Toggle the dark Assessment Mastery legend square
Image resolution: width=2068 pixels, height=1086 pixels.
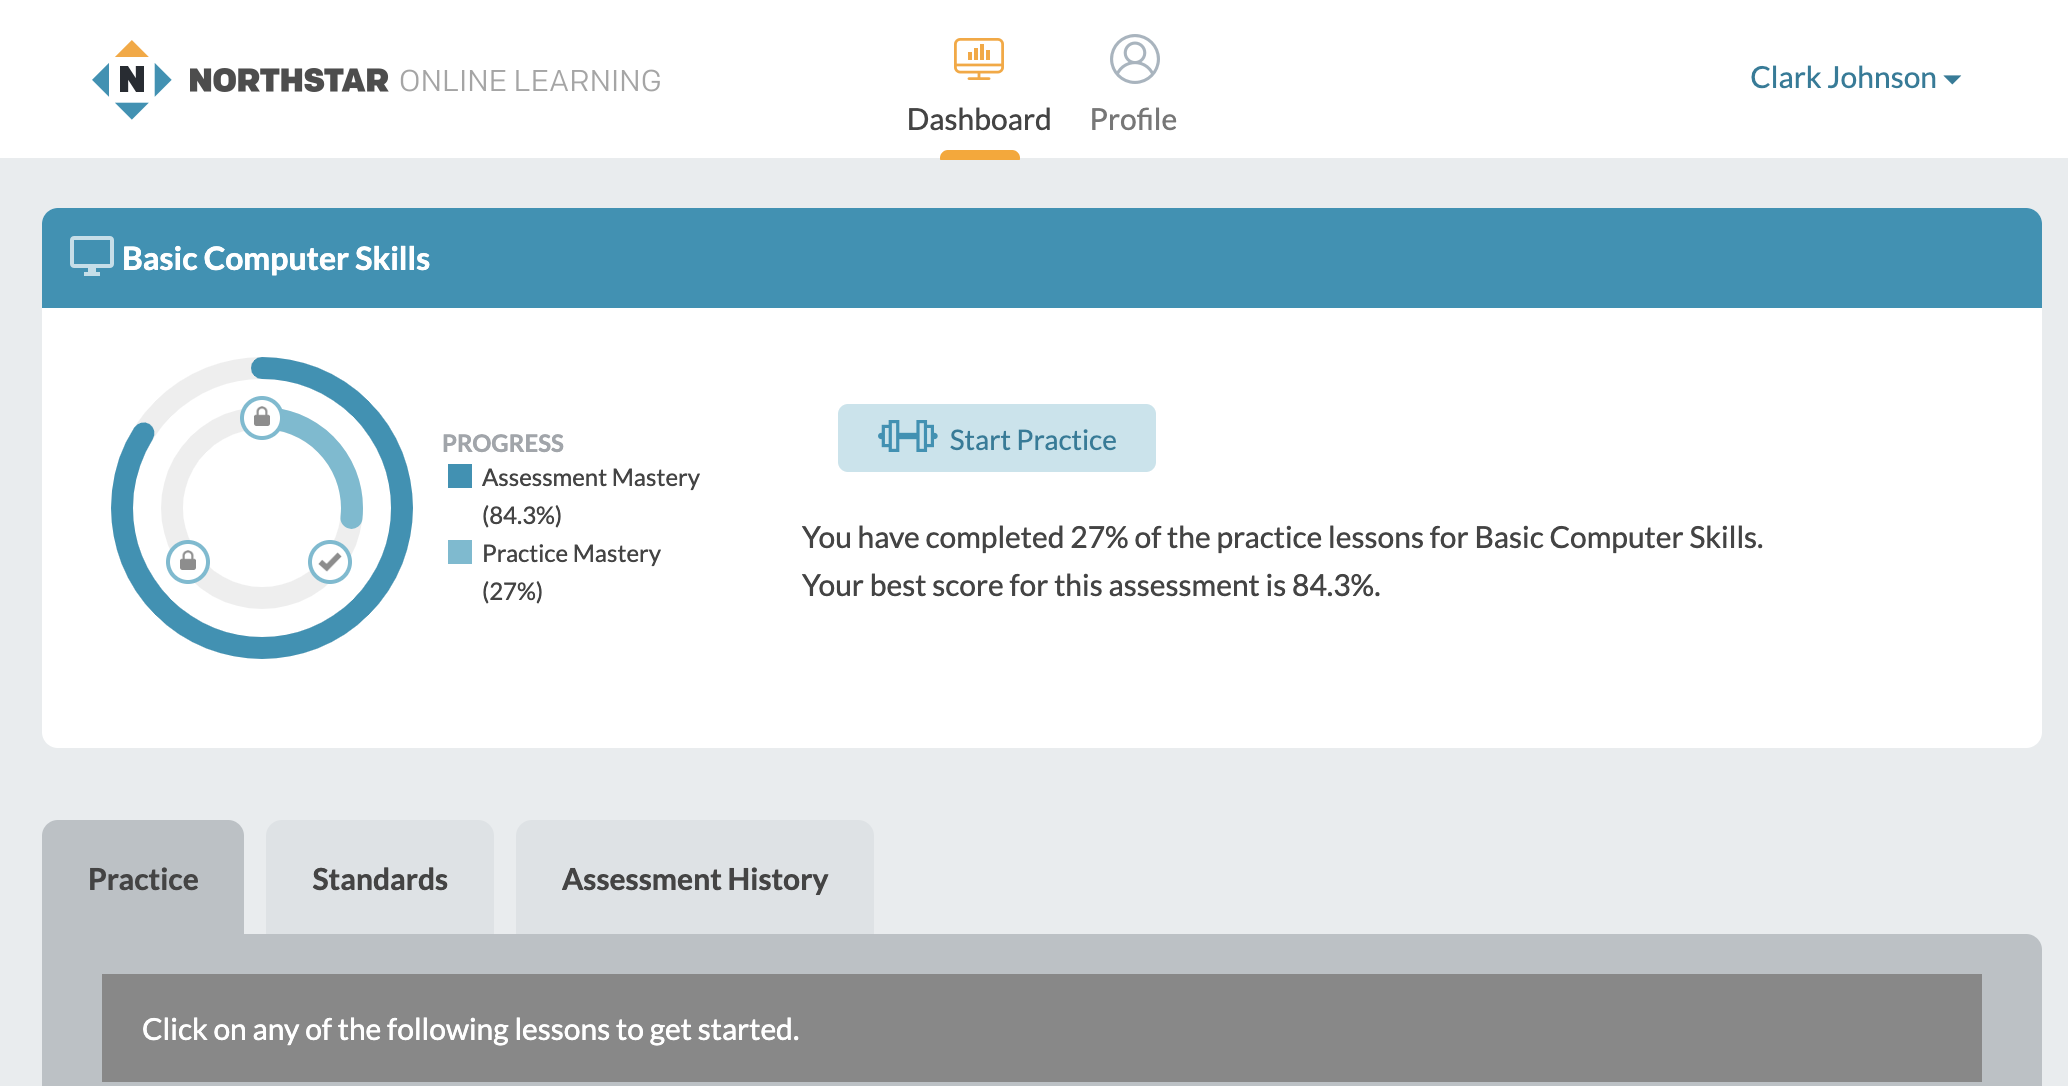point(460,477)
